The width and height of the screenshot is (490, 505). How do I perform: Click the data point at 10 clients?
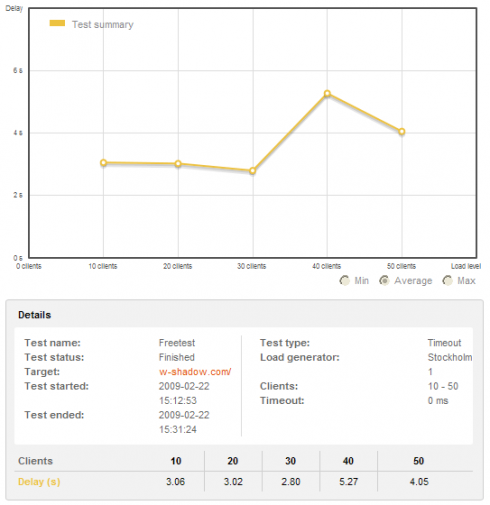click(103, 163)
